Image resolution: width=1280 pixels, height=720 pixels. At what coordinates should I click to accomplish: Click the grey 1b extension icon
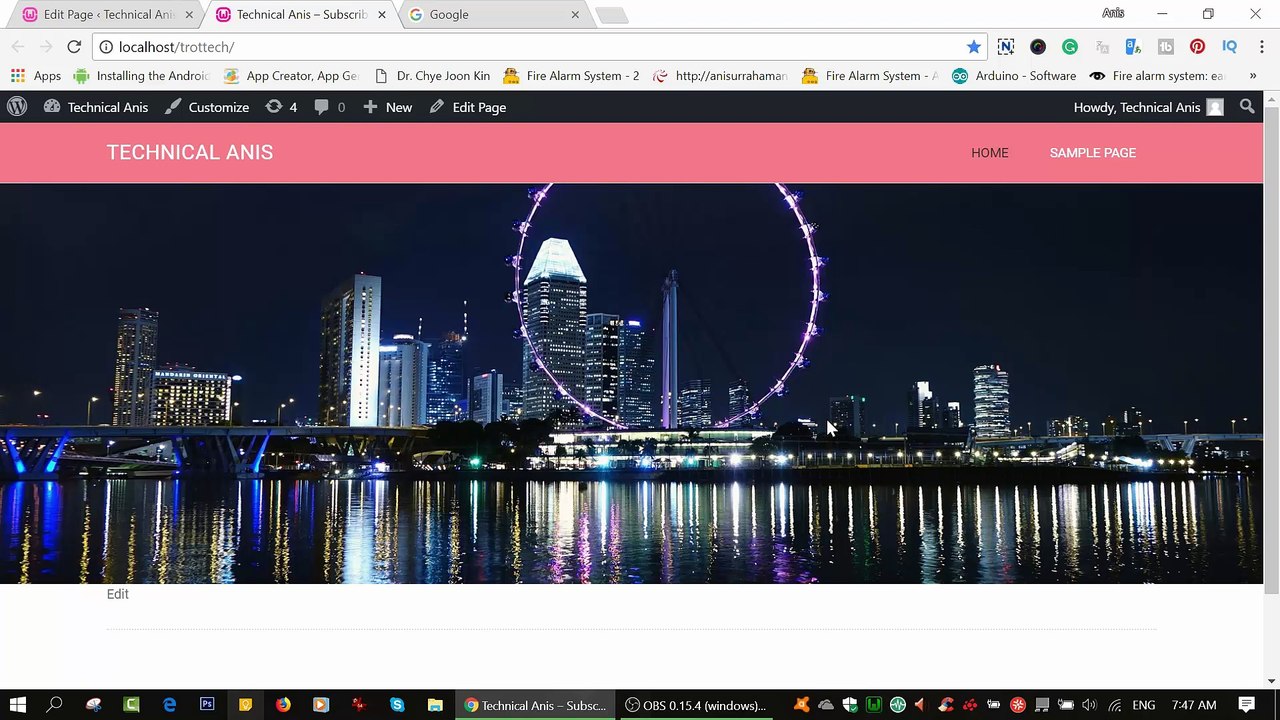[1165, 47]
